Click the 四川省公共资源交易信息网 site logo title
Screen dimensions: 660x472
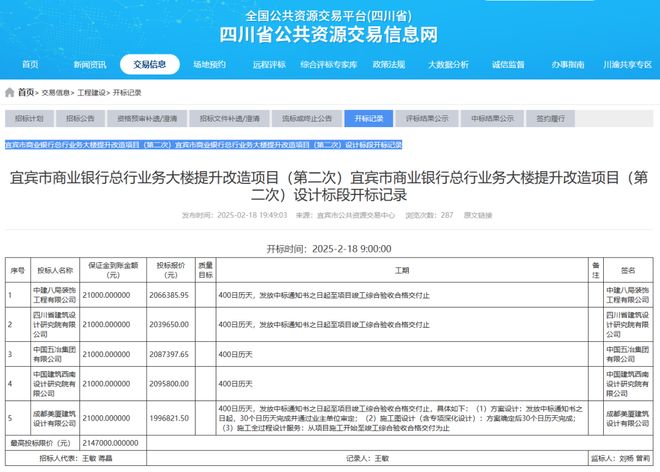click(329, 35)
